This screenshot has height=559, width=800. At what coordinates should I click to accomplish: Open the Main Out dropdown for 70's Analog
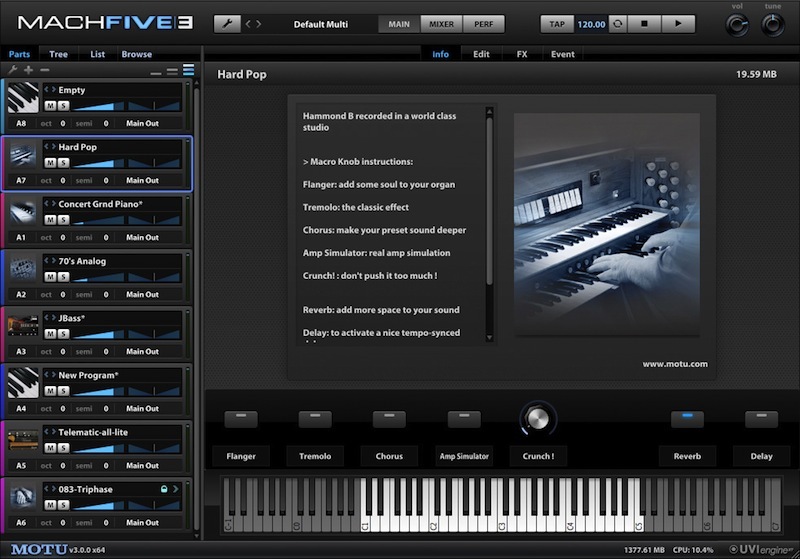click(x=142, y=294)
